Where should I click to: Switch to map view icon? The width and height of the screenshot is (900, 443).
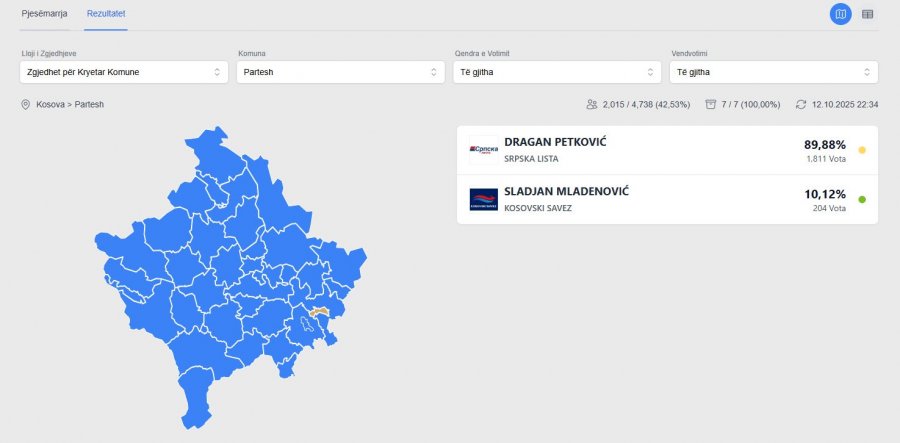tap(840, 14)
